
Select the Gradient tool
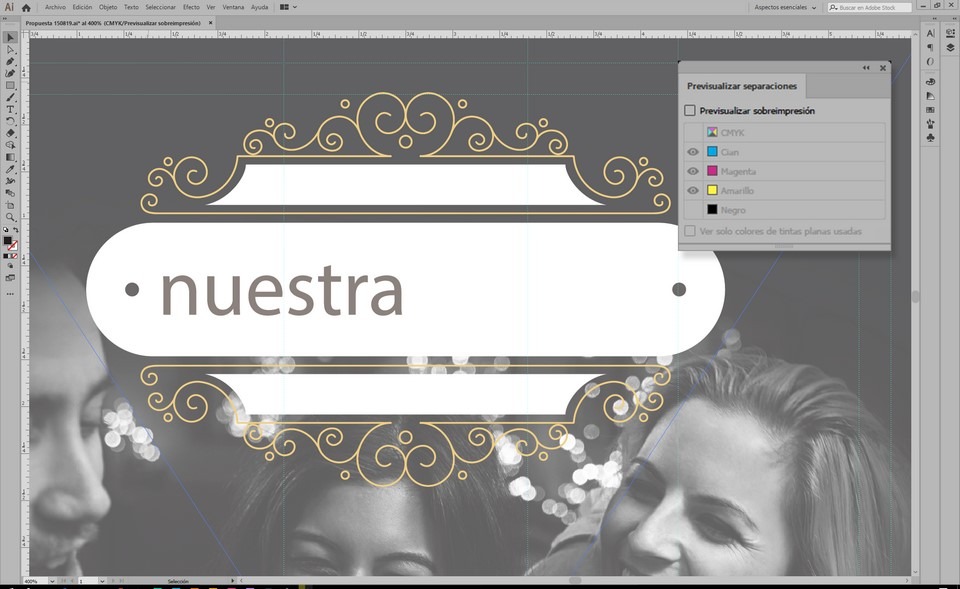[x=10, y=157]
